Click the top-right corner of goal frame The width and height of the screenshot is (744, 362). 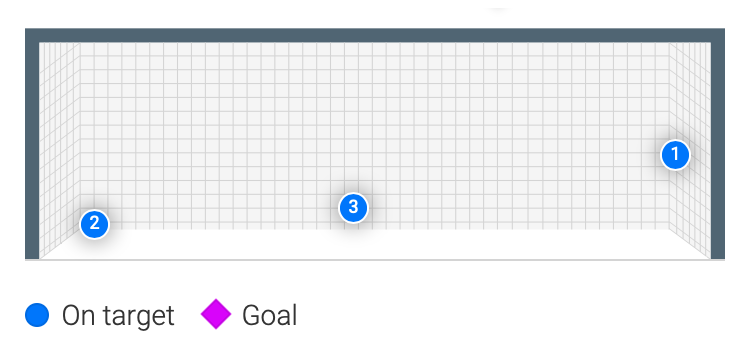coord(717,36)
